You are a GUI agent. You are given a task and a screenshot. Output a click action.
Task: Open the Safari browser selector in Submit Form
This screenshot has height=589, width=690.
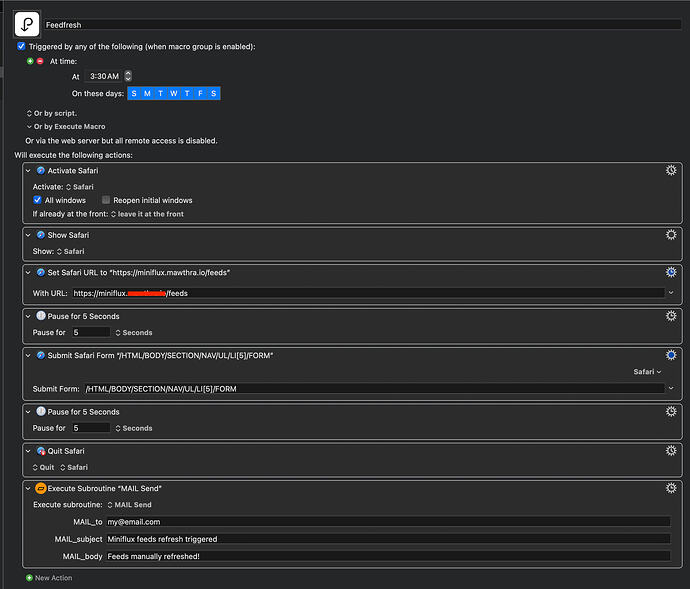click(x=647, y=372)
